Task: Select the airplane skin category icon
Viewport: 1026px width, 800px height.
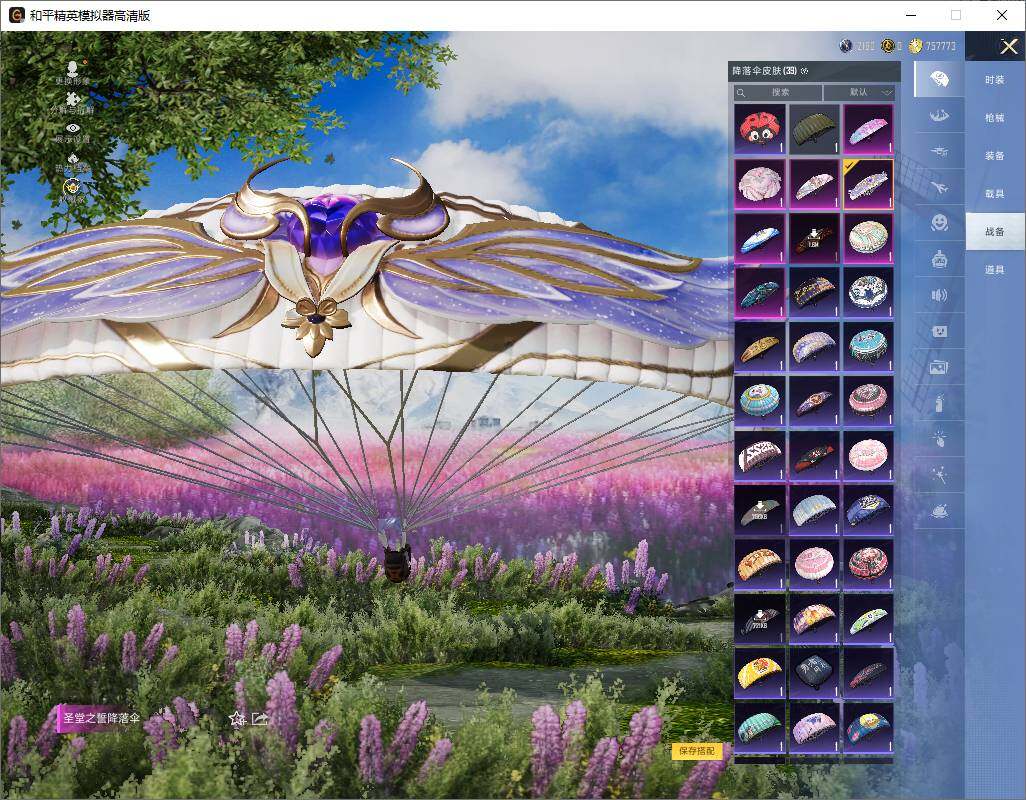Action: click(939, 188)
